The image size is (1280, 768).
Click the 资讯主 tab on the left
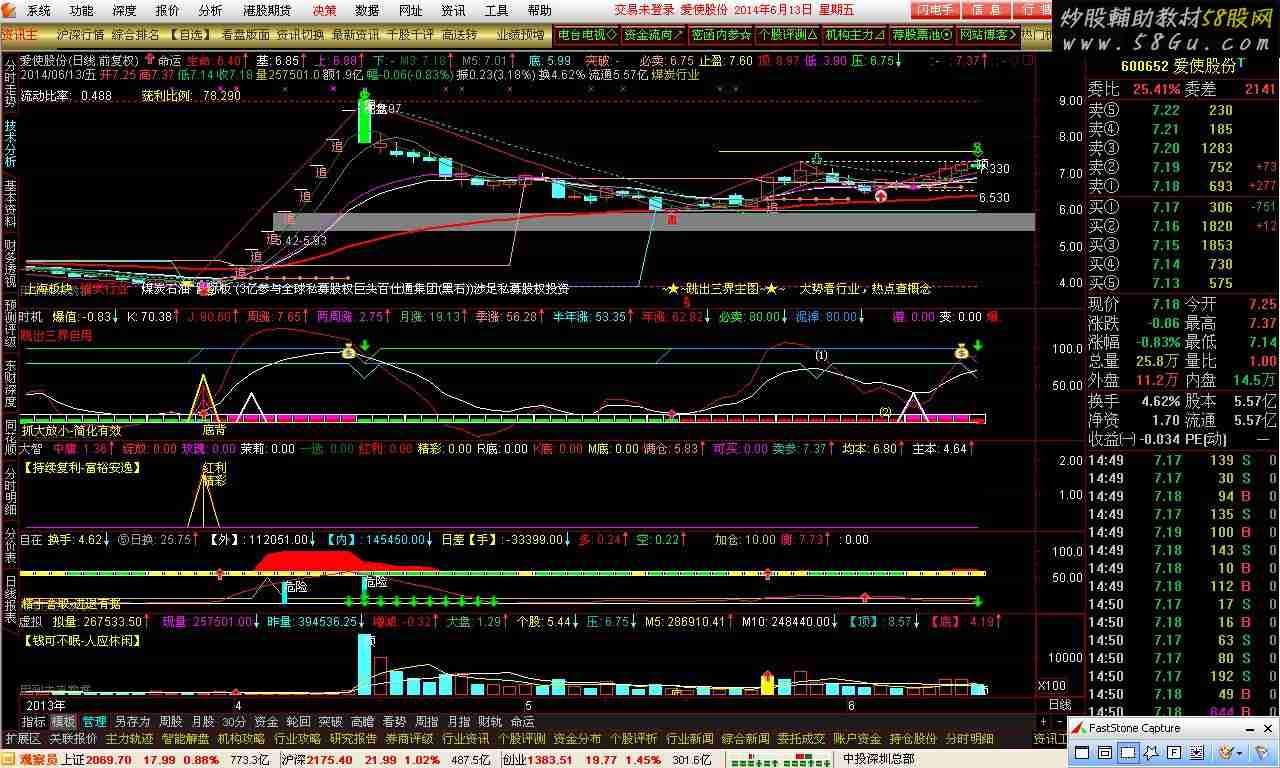(19, 34)
